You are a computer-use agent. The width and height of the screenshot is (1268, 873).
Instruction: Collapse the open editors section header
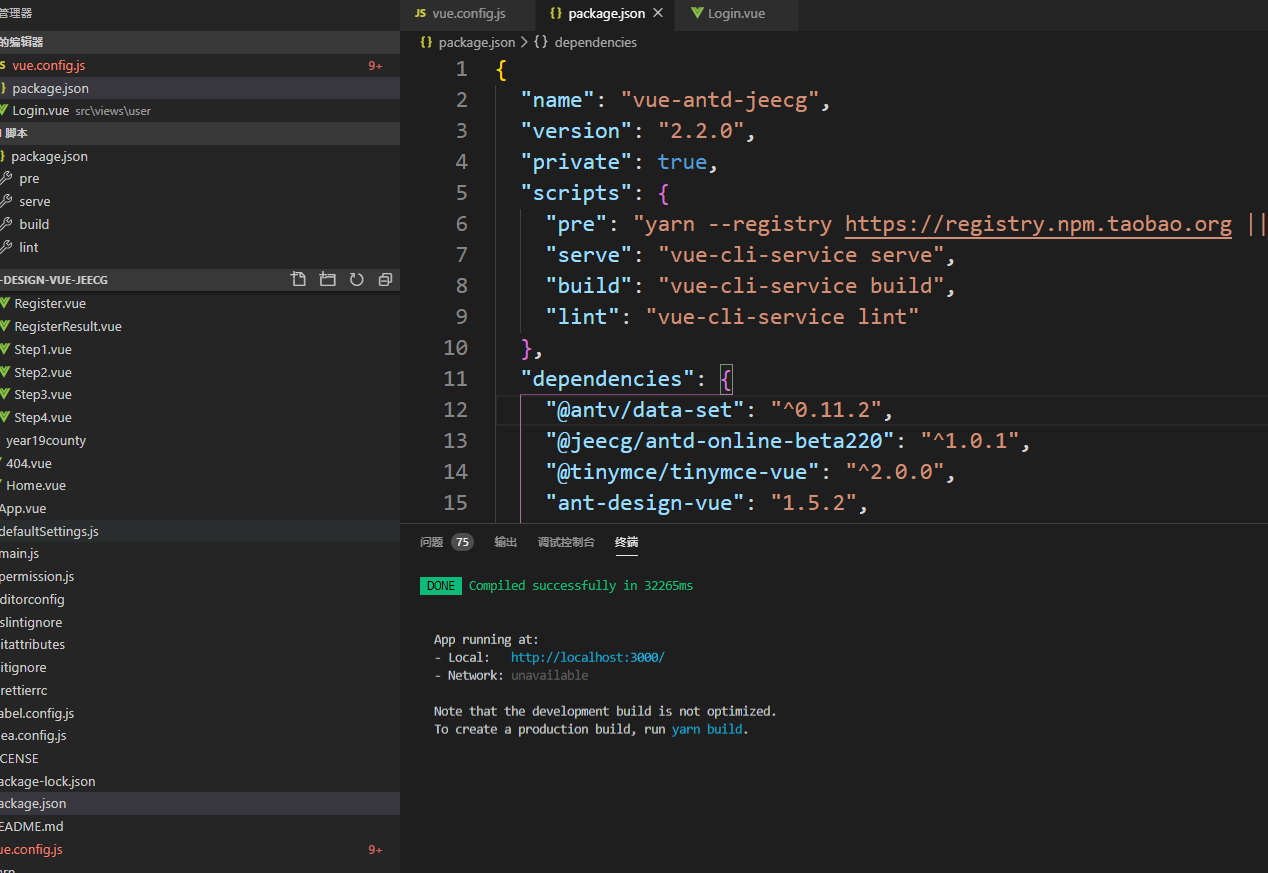pyautogui.click(x=200, y=42)
